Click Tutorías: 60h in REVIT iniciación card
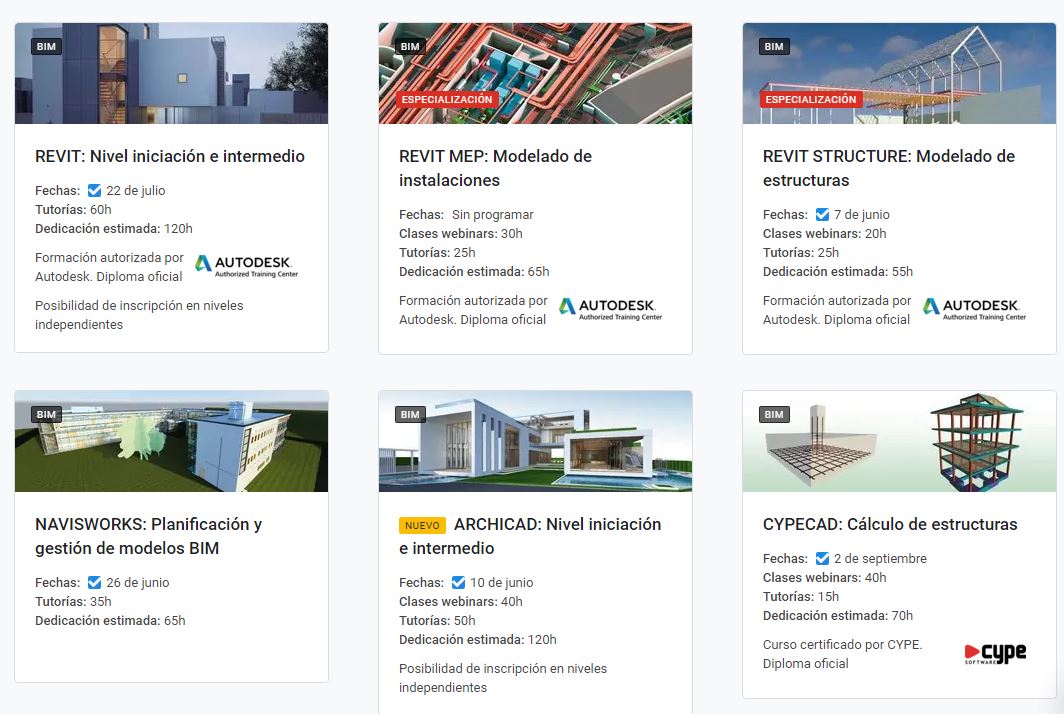Viewport: 1064px width, 714px height. tap(73, 210)
